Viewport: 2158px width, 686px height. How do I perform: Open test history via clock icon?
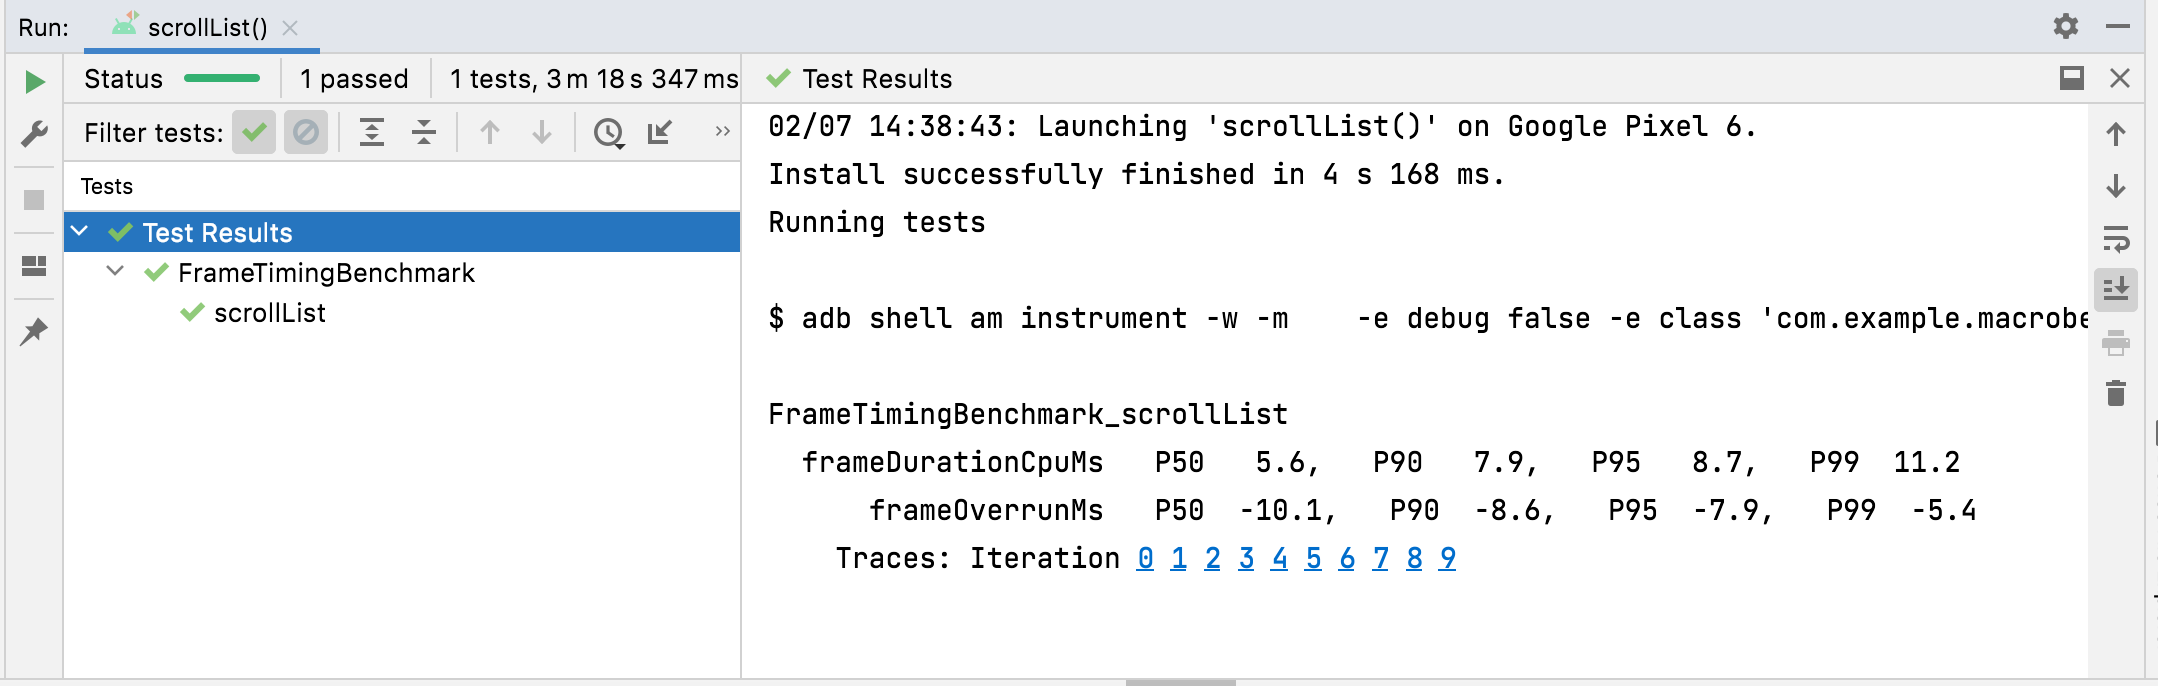click(x=608, y=131)
